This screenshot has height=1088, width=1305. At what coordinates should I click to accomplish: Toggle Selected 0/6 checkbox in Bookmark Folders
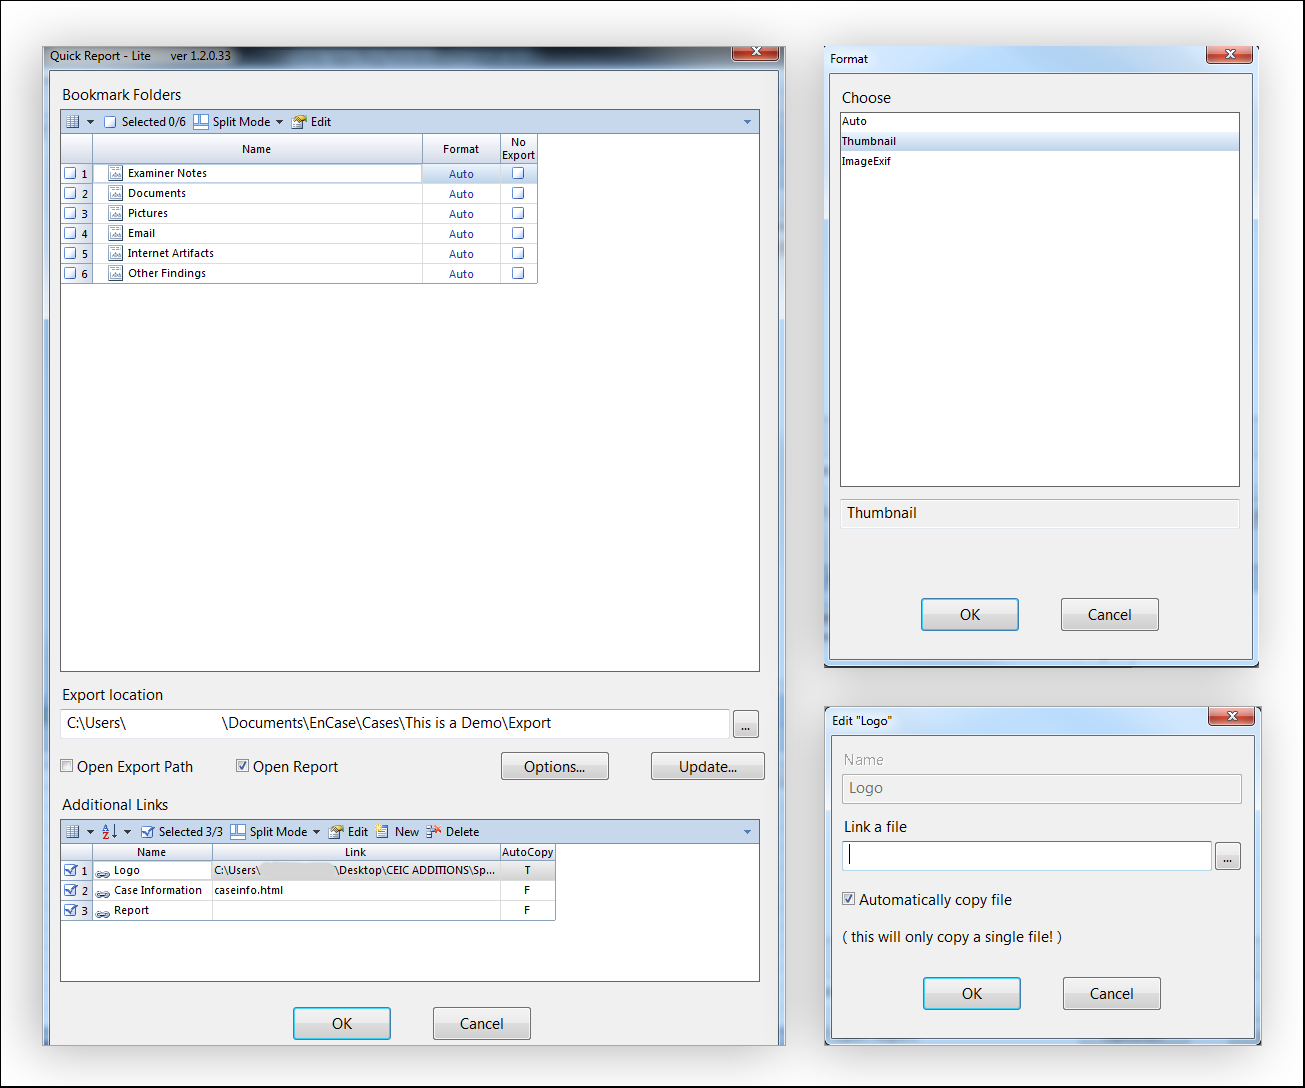(111, 122)
